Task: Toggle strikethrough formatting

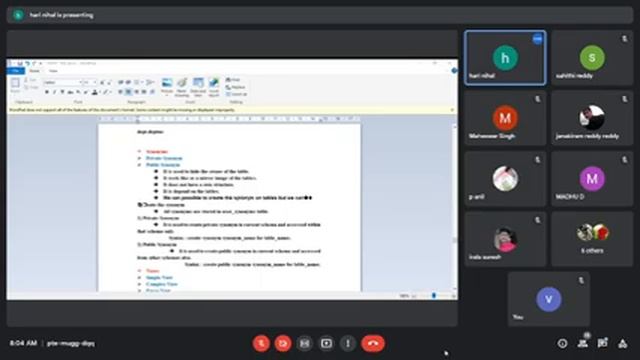Action: coord(70,92)
